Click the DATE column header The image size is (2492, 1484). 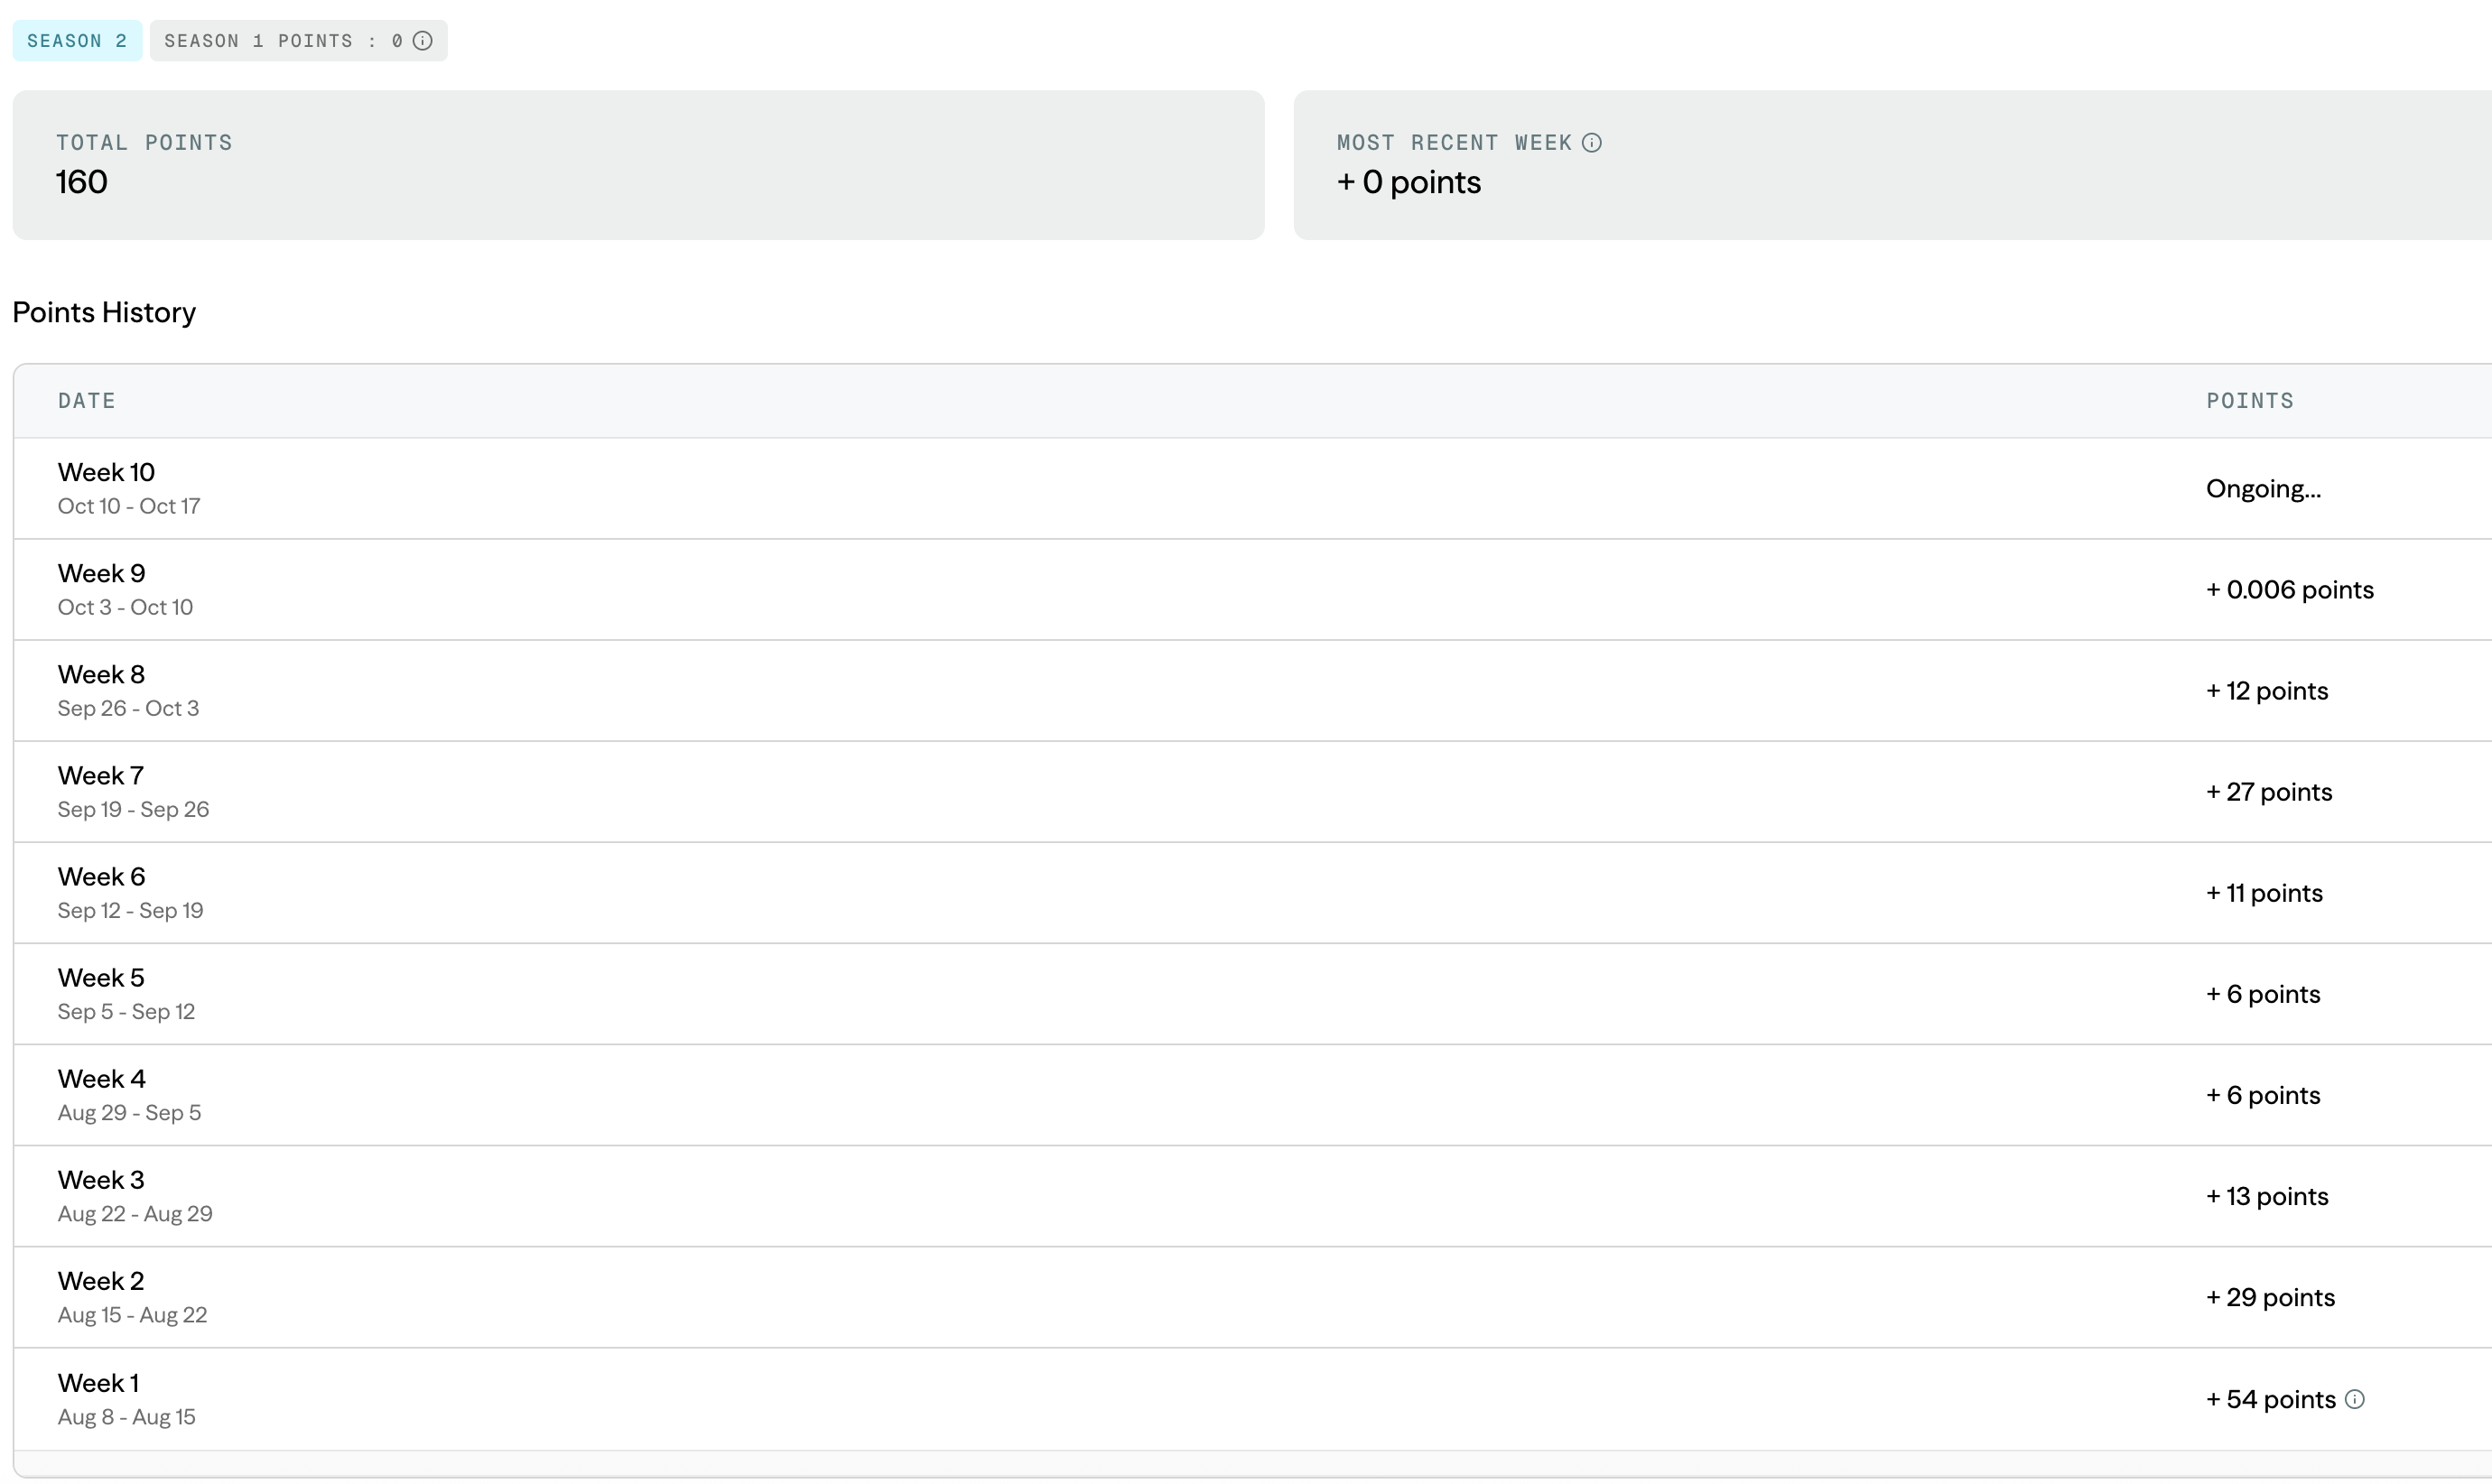tap(87, 401)
